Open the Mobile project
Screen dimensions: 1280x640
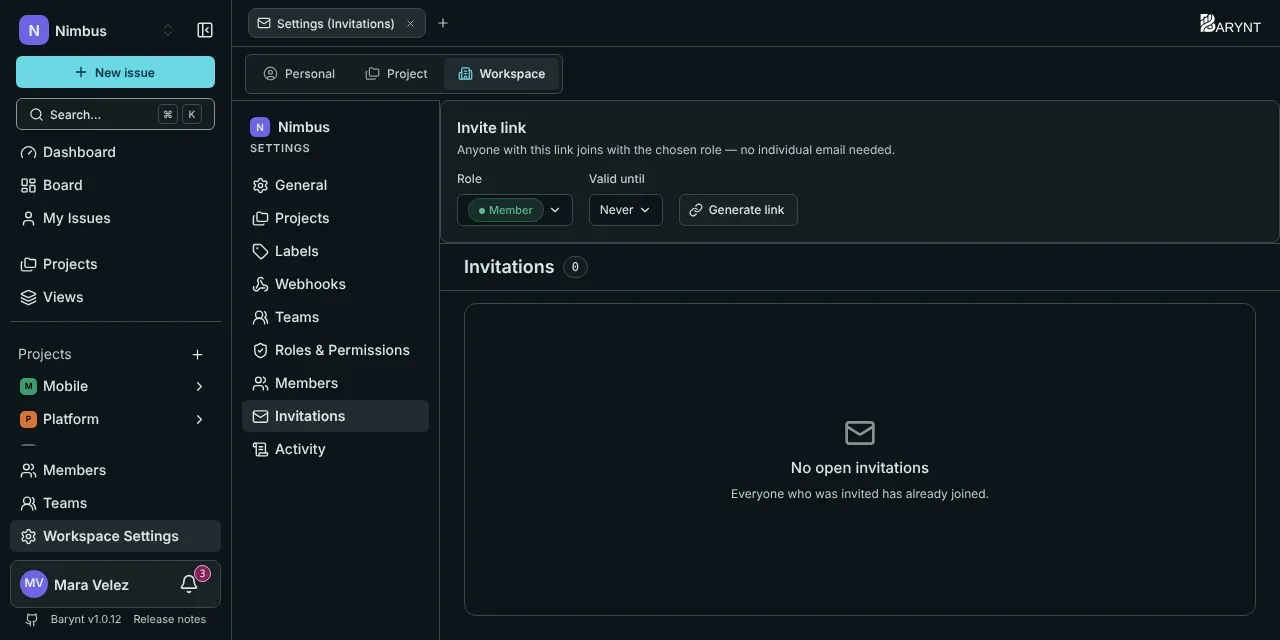point(66,386)
